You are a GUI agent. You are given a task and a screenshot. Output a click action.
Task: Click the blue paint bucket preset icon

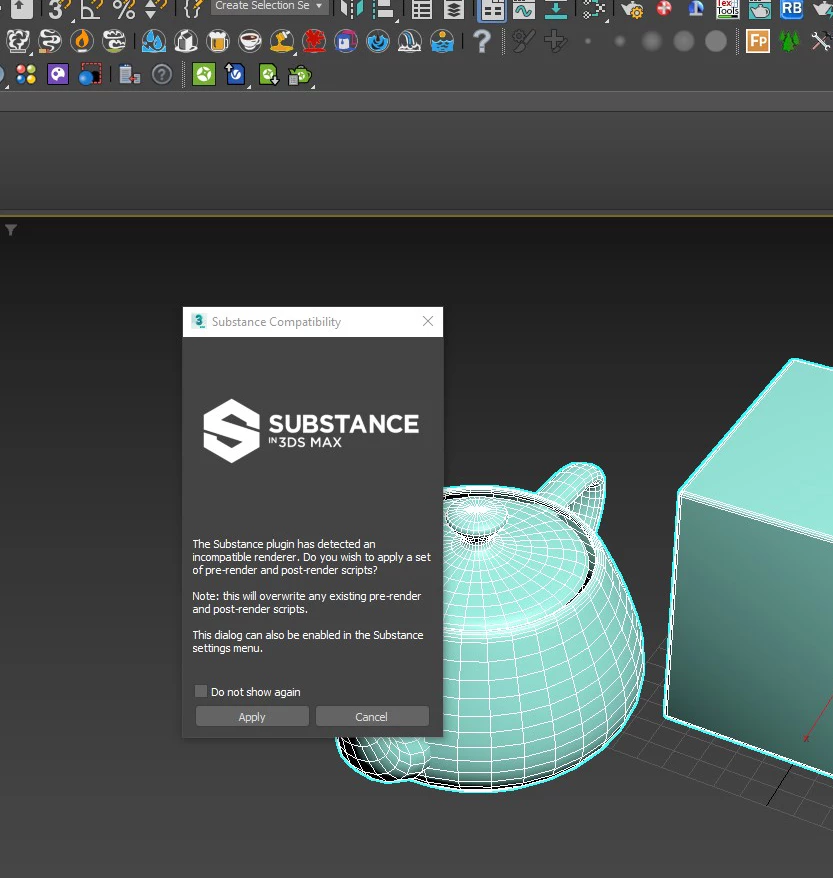(x=346, y=41)
